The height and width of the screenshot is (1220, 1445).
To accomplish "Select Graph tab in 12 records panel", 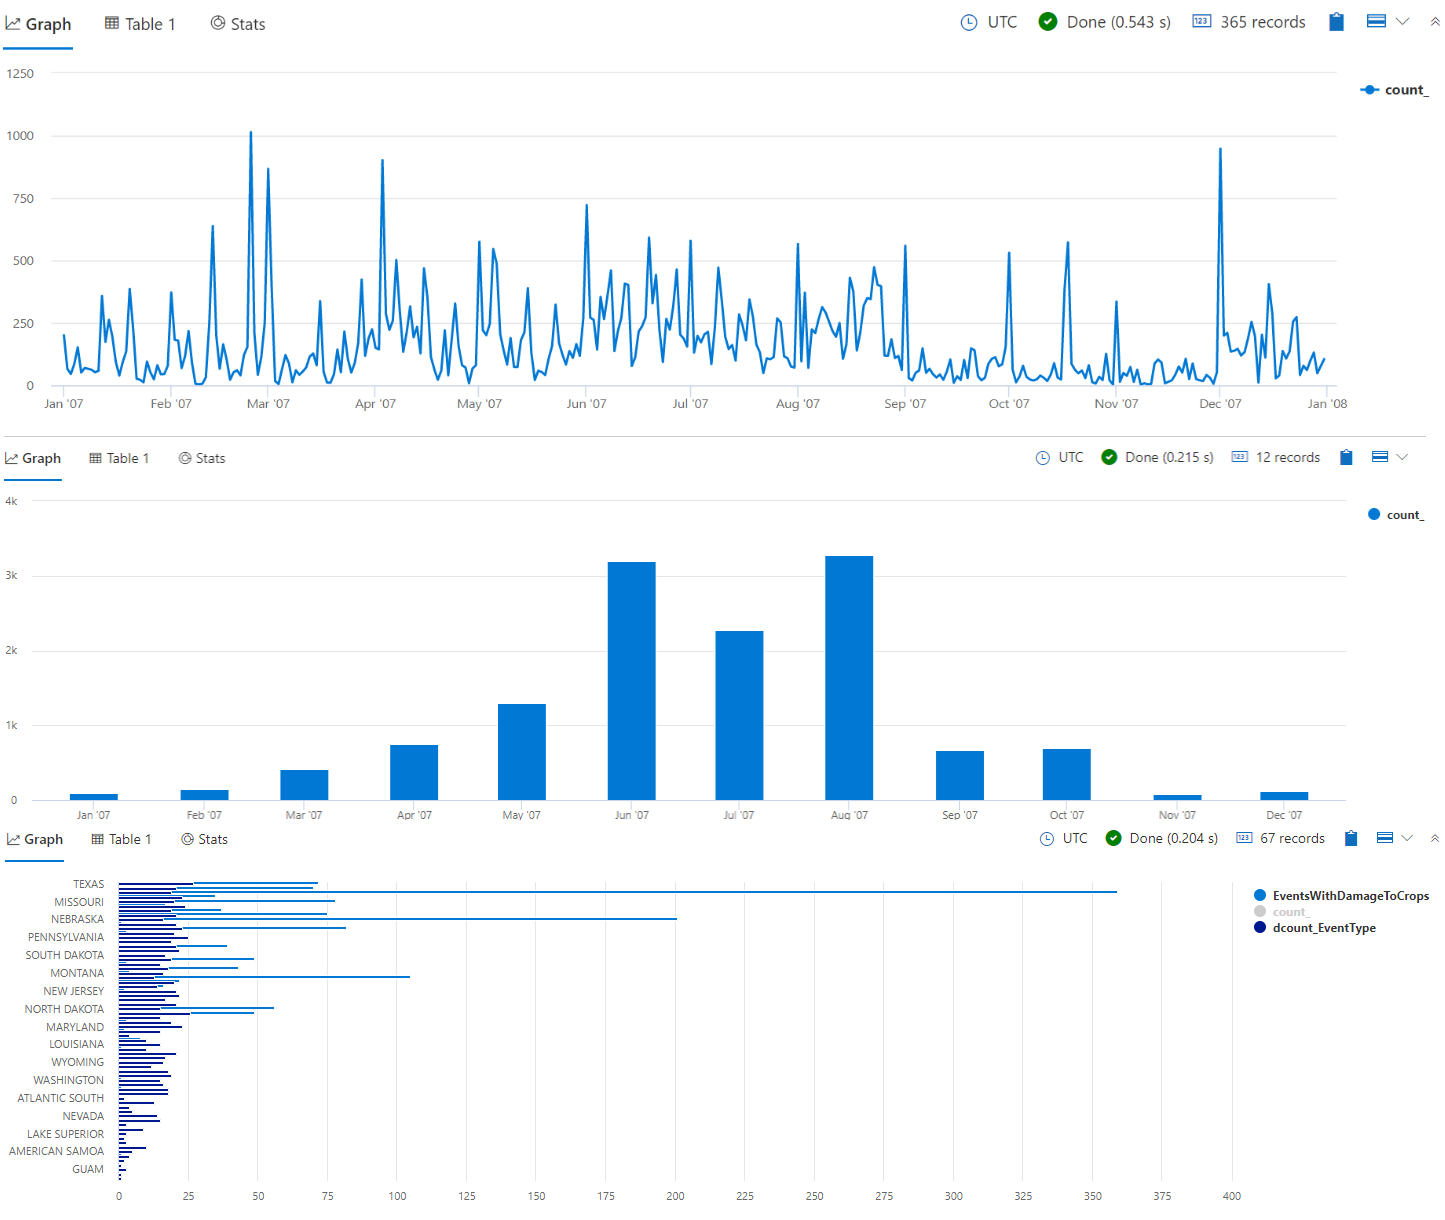I will [x=33, y=458].
